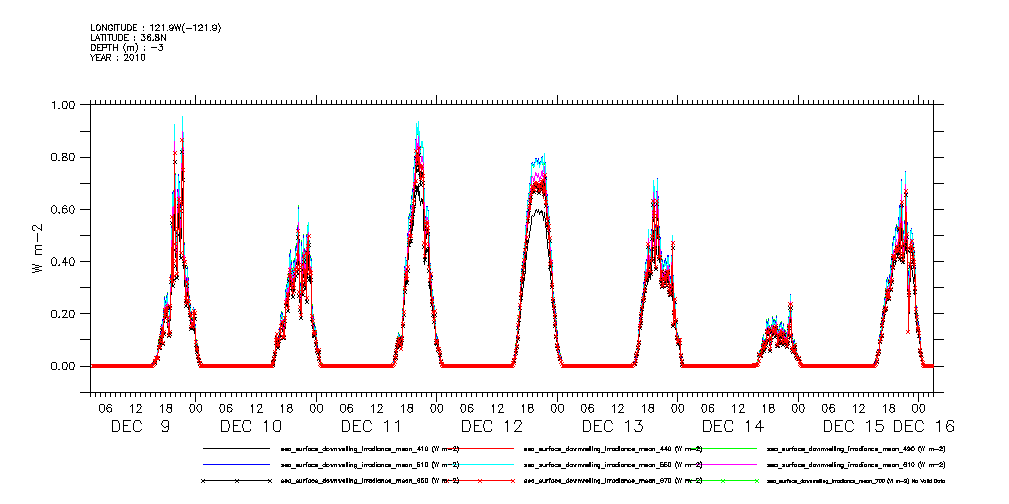Click the red x-marked legend line for 670
Screen dimensions: 1009x504
(x=479, y=481)
